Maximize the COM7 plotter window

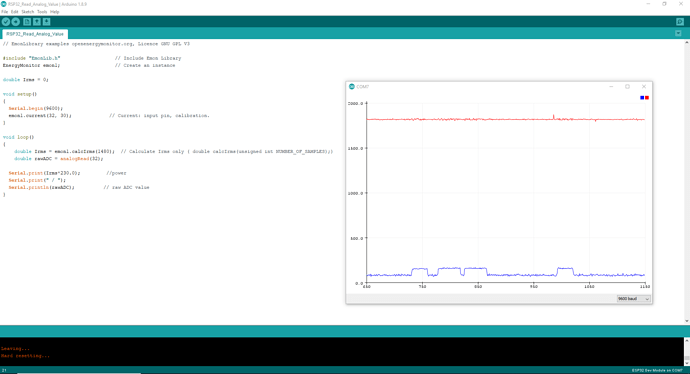[x=628, y=87]
